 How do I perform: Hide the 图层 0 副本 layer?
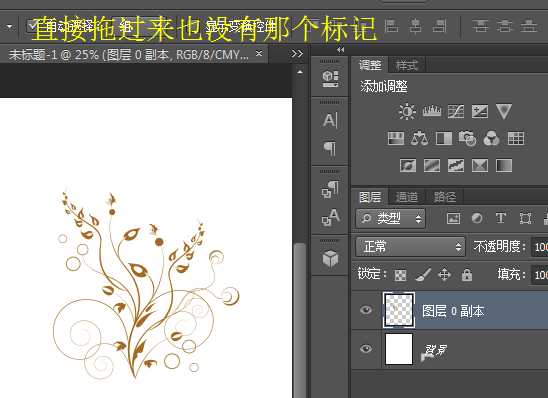coord(366,310)
